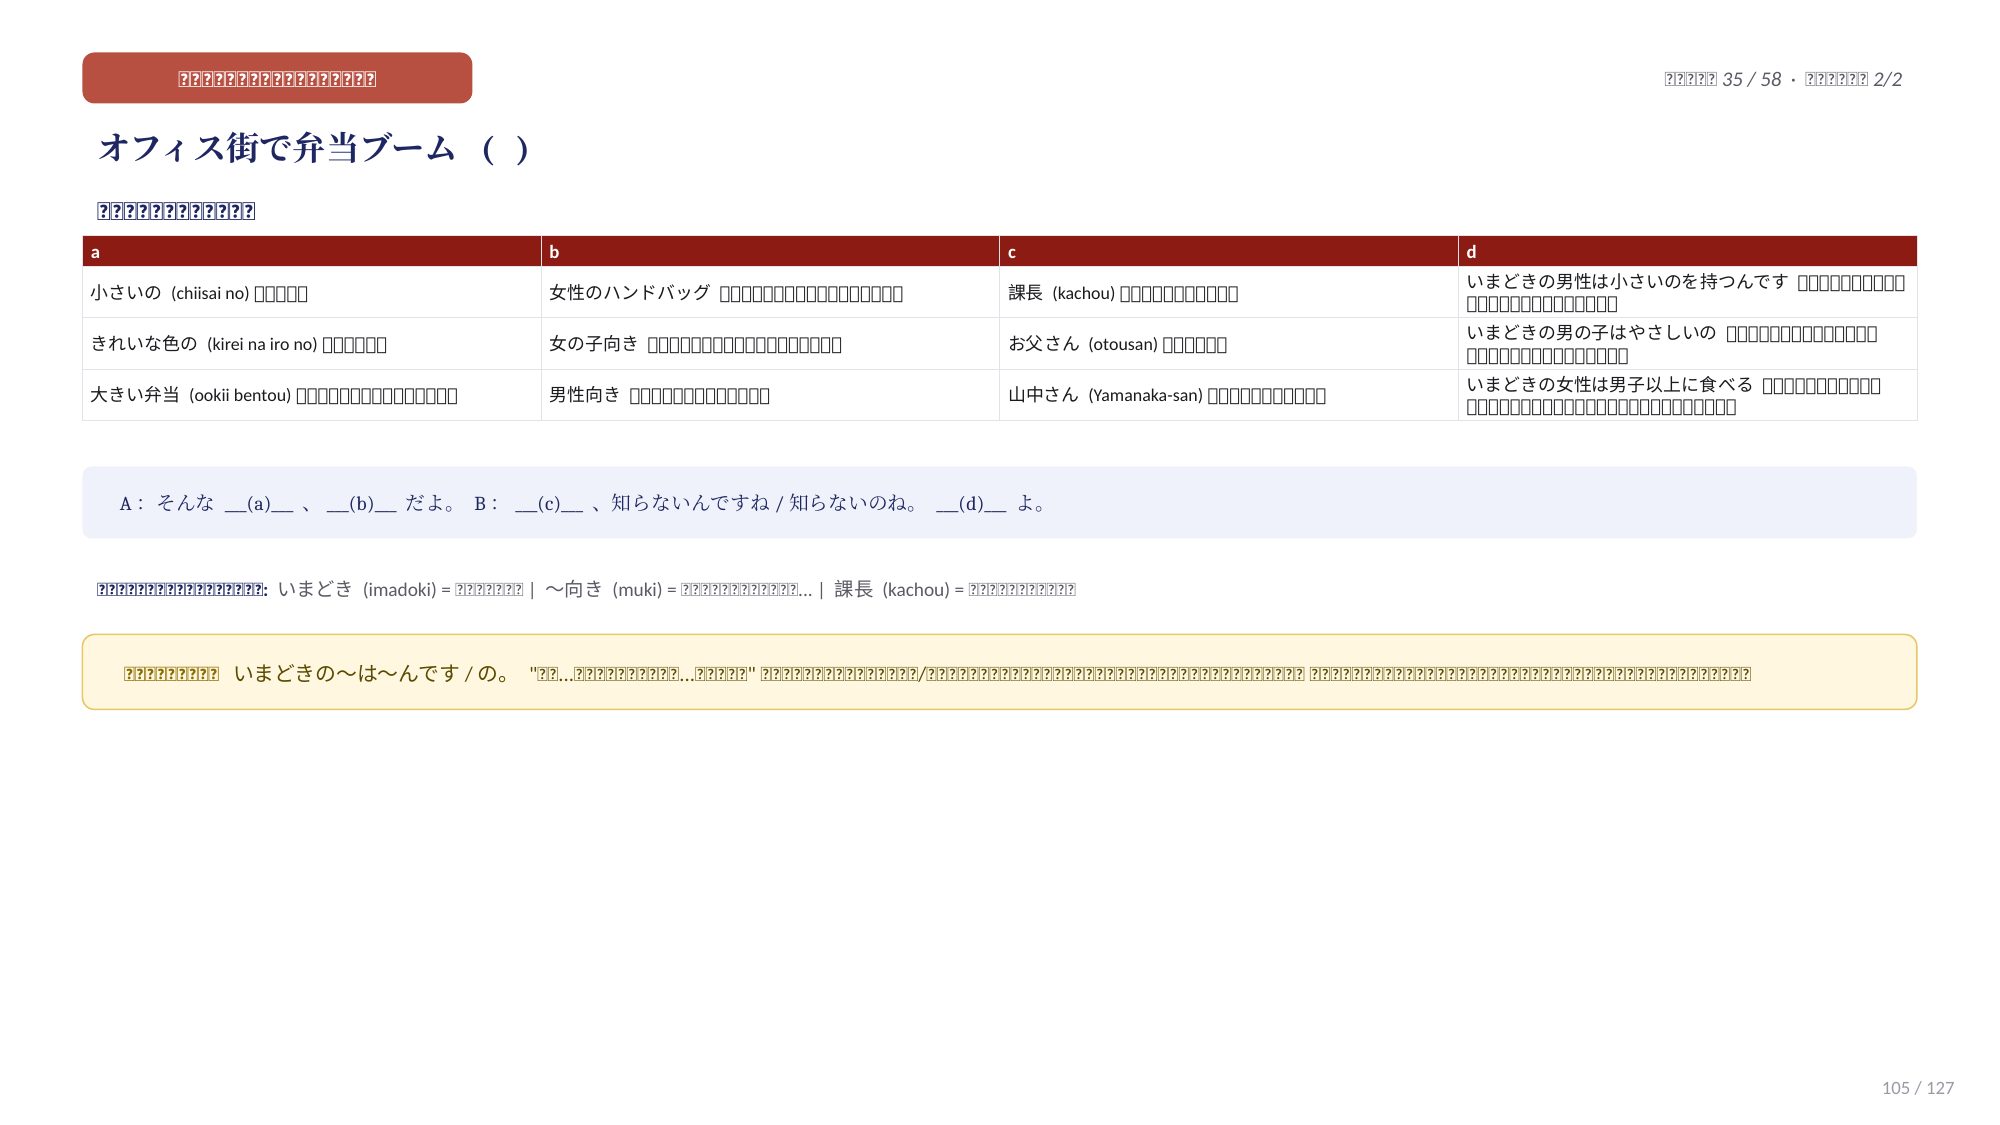Select the cell いまどきの男性は小さいのを持つんです
2000x1125 pixels.
coord(1688,292)
